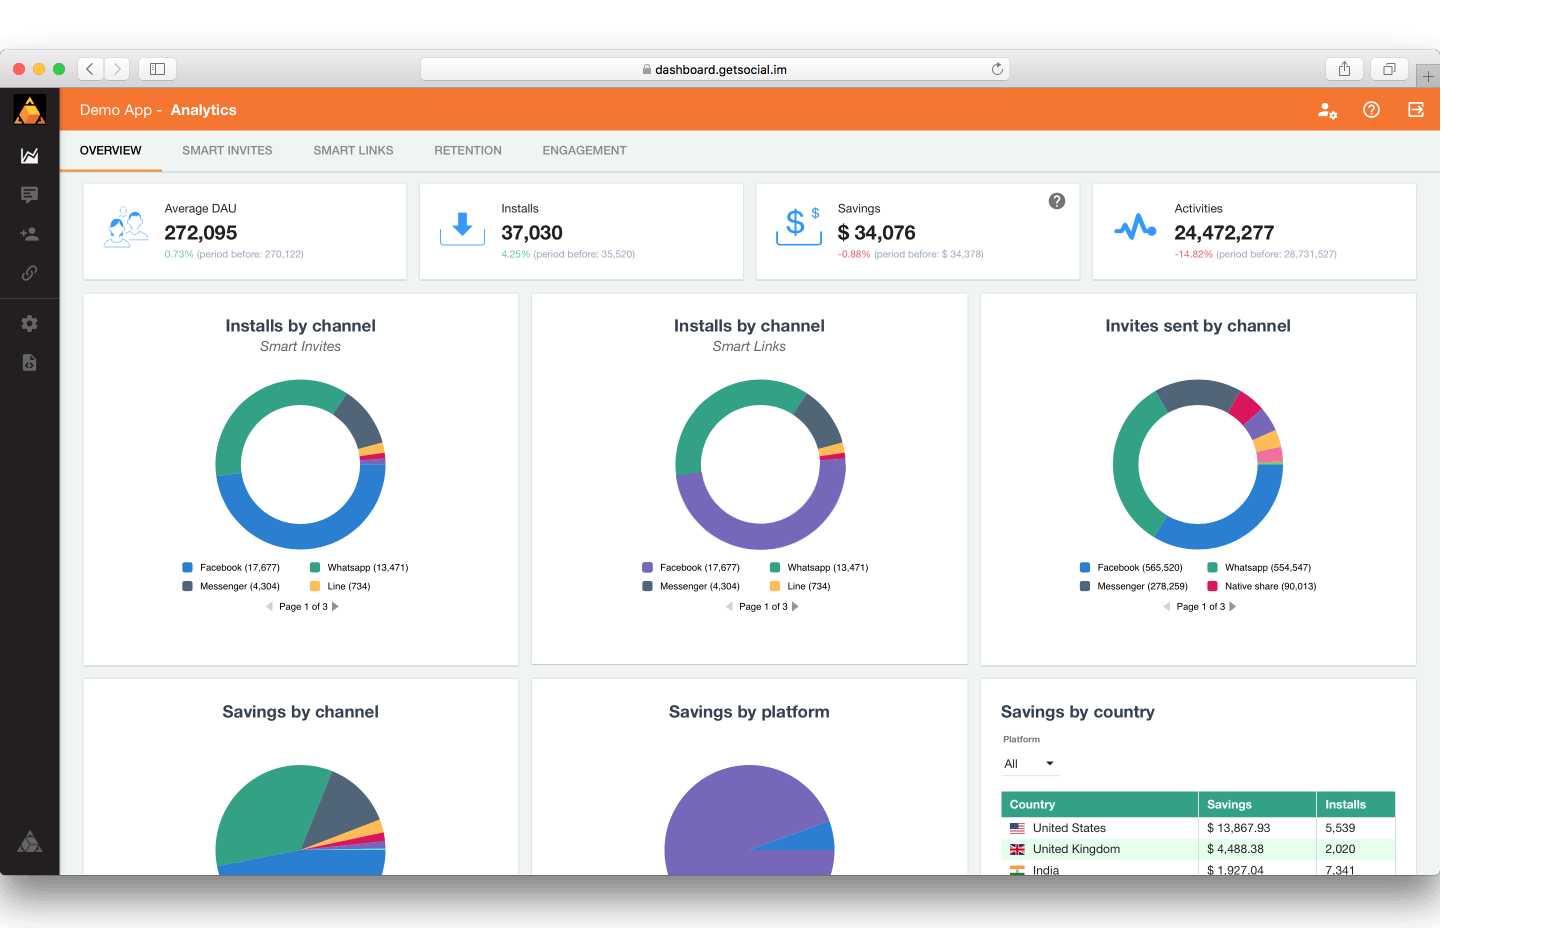Open the Platform dropdown showing All
The width and height of the screenshot is (1552, 937).
[x=1029, y=764]
